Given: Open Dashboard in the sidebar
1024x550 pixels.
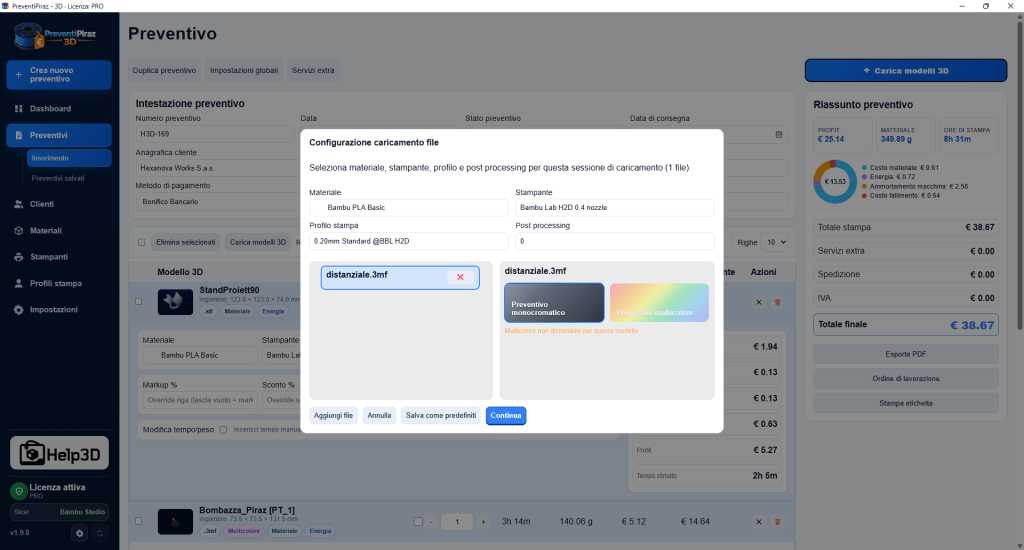Looking at the screenshot, I should (x=59, y=108).
